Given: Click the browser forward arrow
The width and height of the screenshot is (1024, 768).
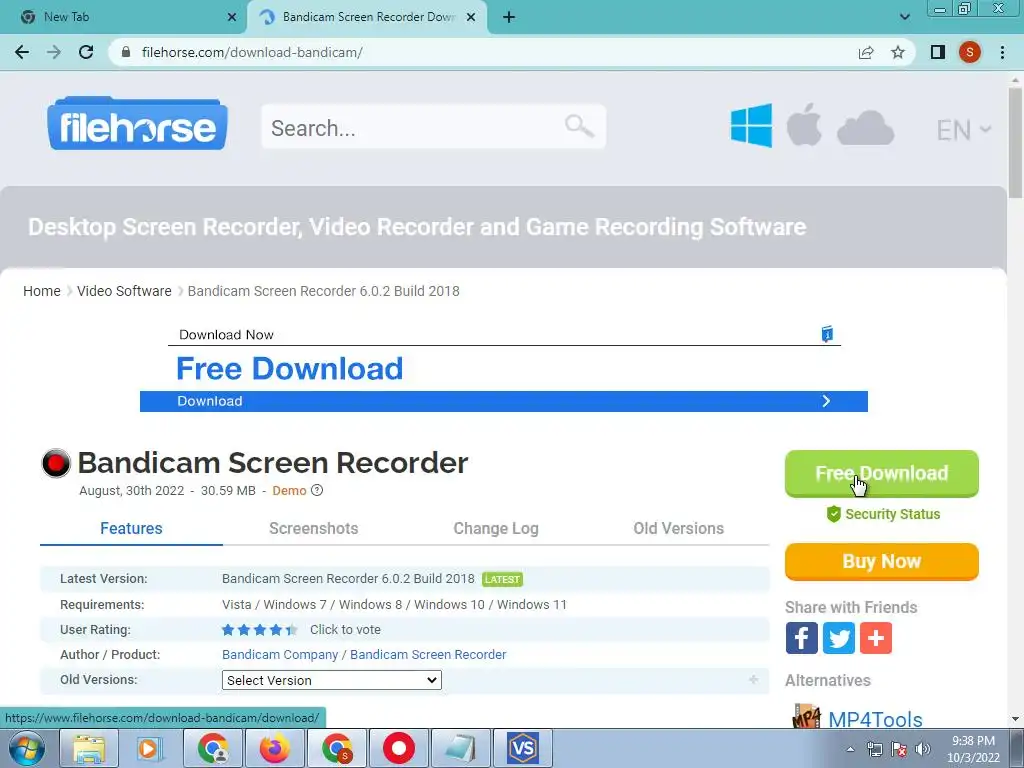Looking at the screenshot, I should (x=54, y=52).
